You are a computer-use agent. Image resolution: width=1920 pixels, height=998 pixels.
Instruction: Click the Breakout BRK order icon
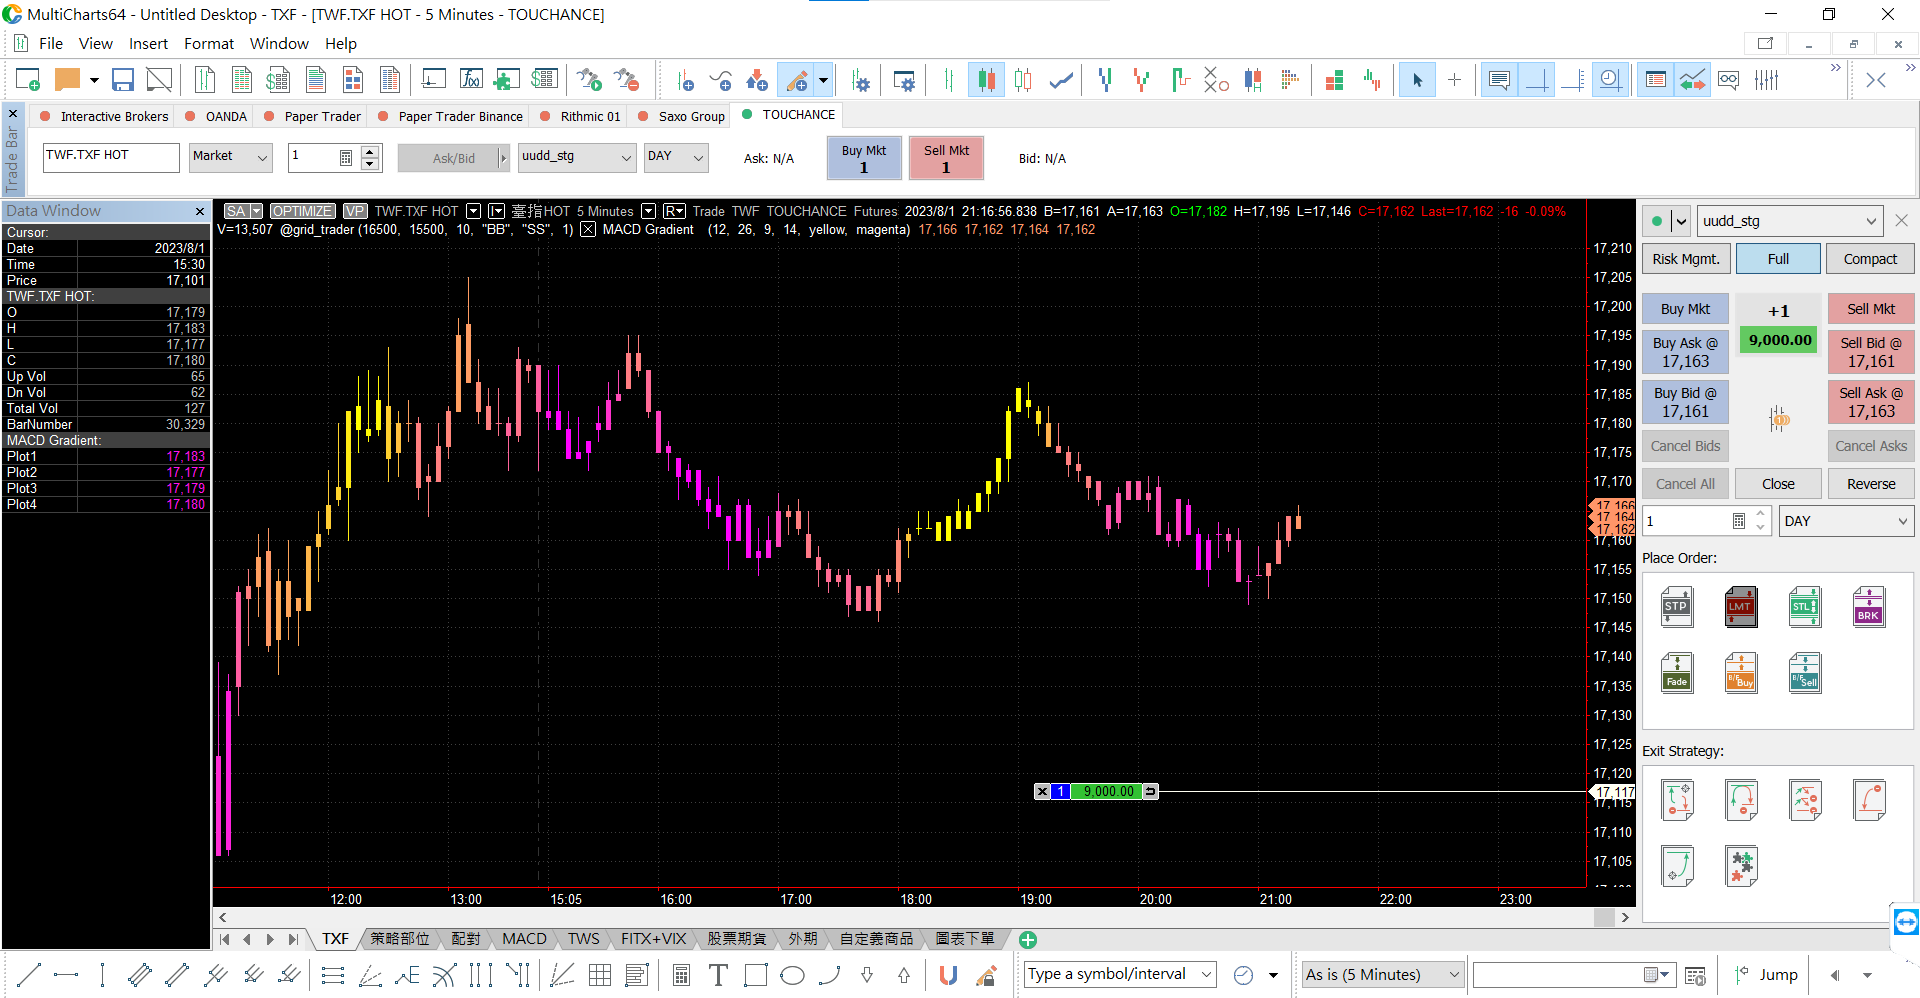[1869, 607]
